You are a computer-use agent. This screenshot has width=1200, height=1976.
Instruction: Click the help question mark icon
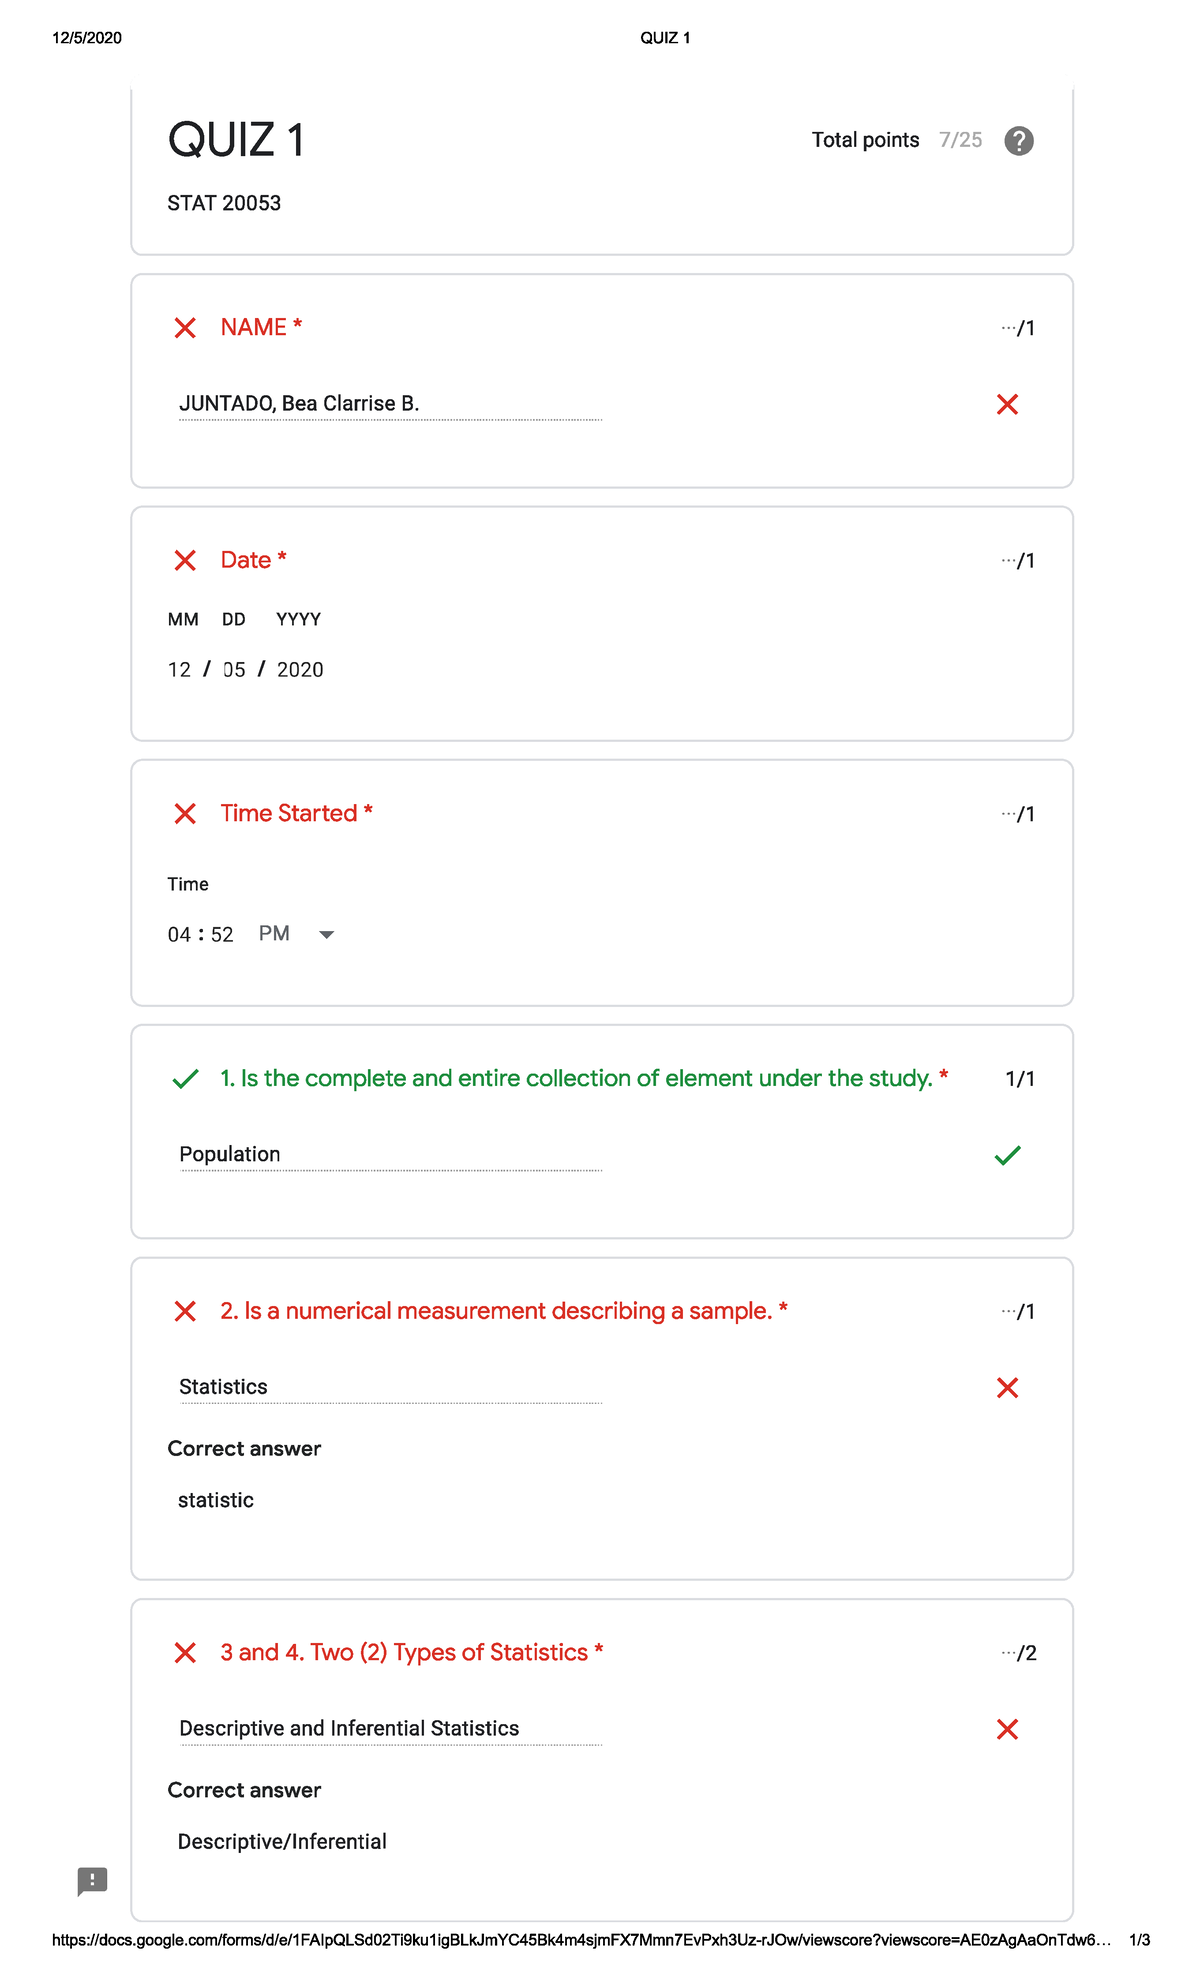pyautogui.click(x=1018, y=141)
